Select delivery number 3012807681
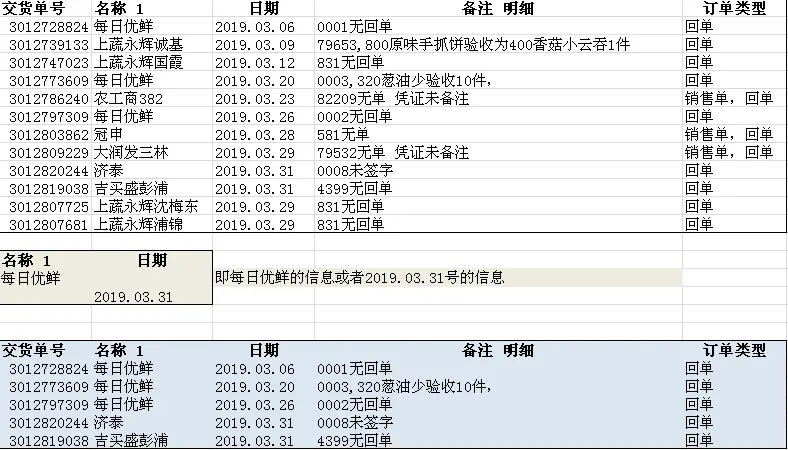 coord(49,225)
